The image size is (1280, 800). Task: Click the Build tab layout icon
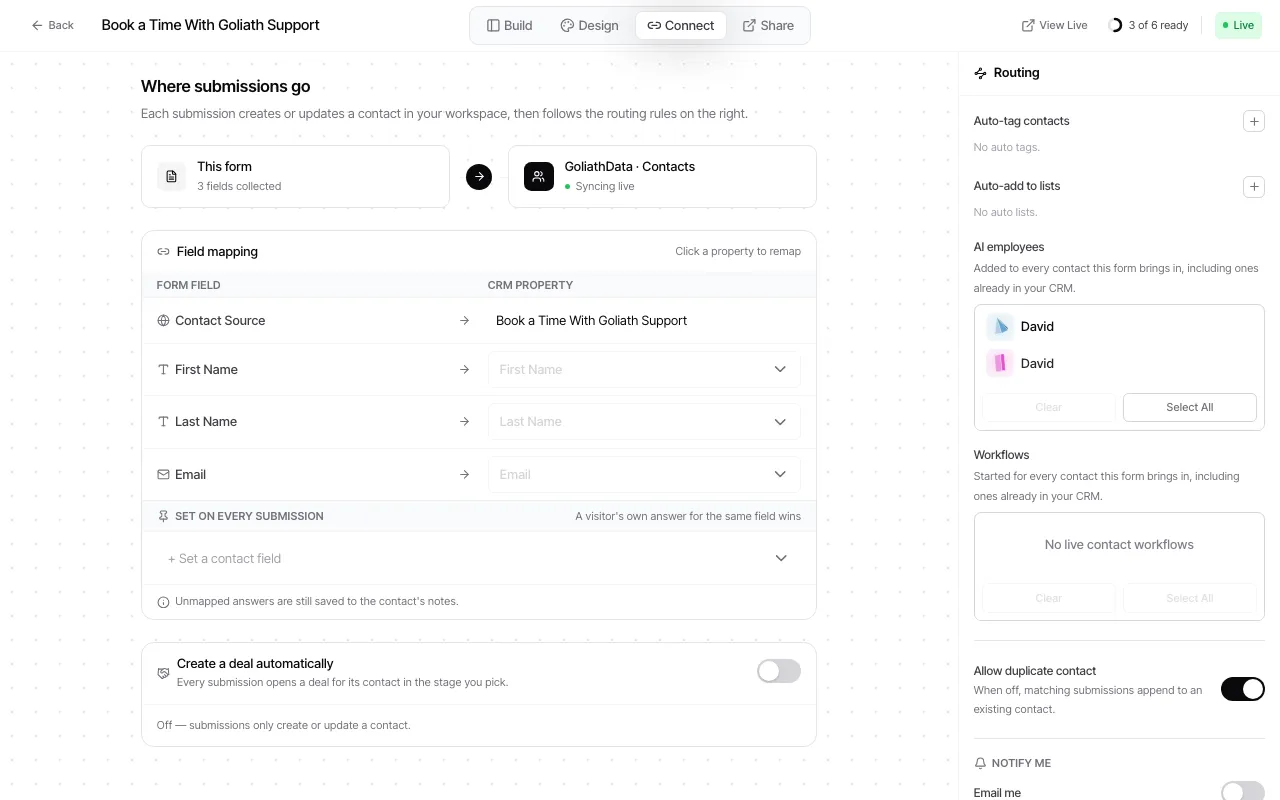tap(493, 26)
